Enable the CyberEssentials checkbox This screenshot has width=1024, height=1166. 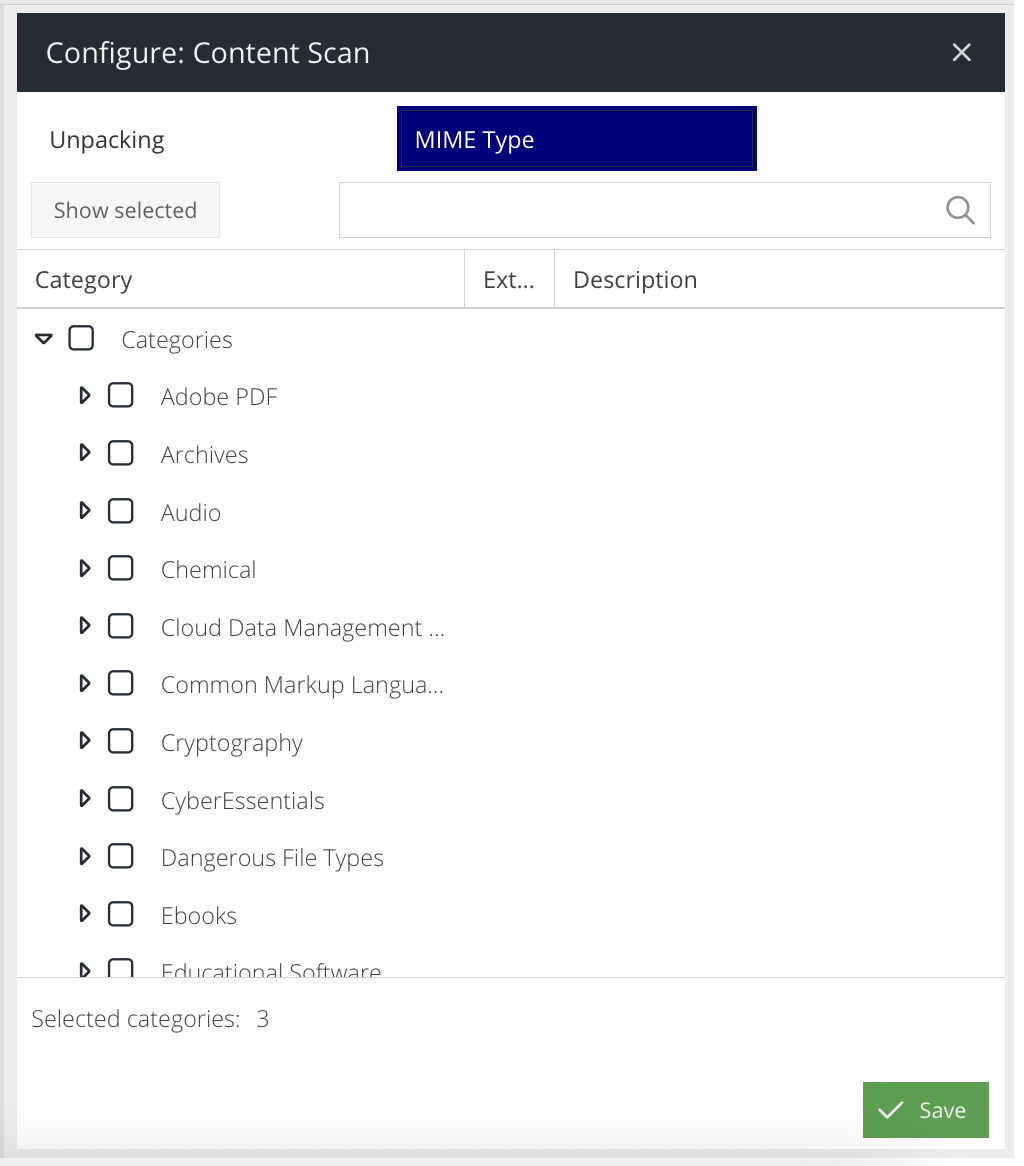click(x=120, y=799)
